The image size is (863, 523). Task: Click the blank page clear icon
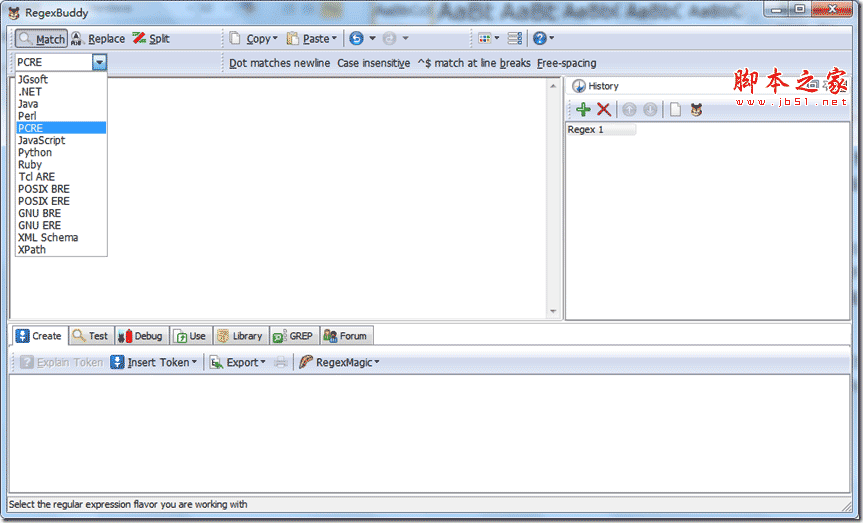675,110
